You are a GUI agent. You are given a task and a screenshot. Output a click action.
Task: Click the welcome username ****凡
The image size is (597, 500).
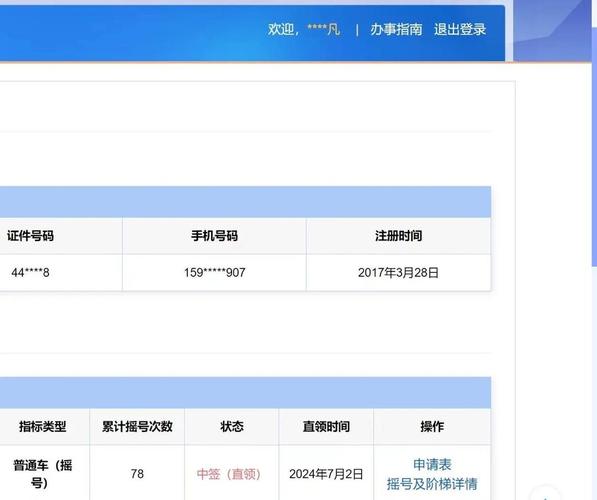coord(323,29)
